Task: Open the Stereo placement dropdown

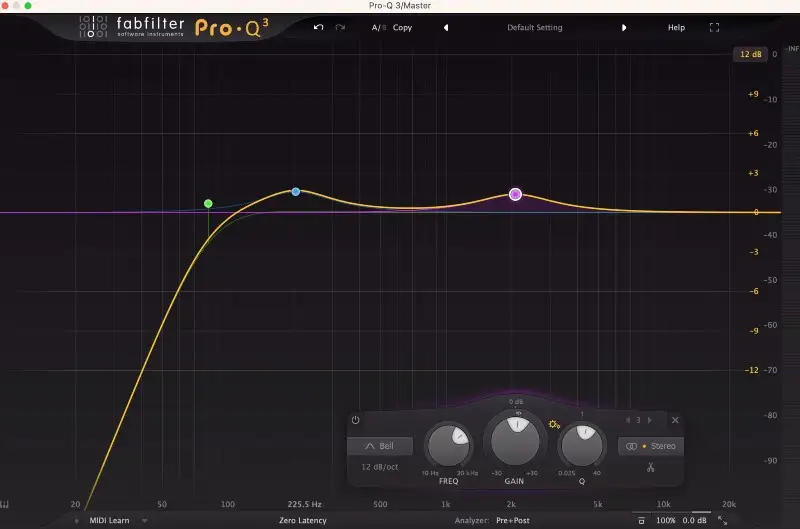Action: (x=650, y=446)
